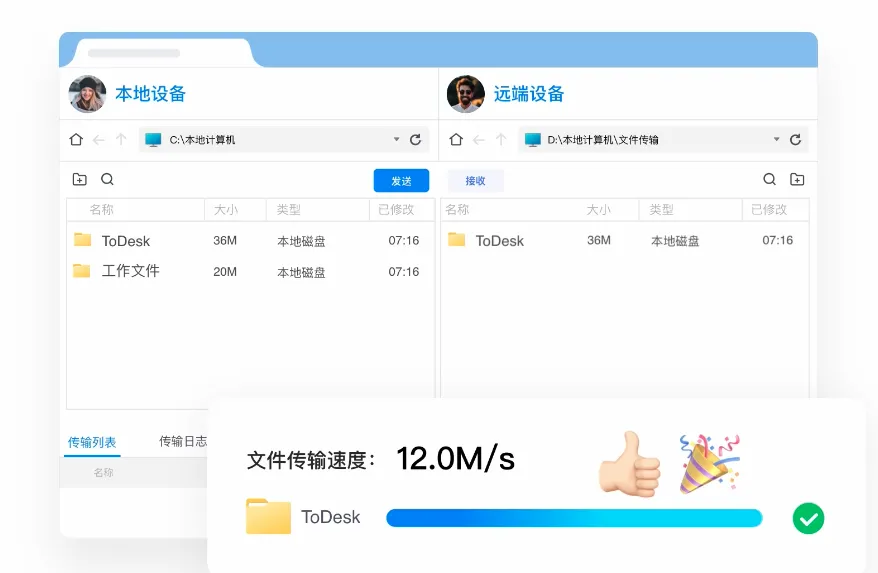Click local device user avatar
Screen dimensions: 878x573
(87, 94)
